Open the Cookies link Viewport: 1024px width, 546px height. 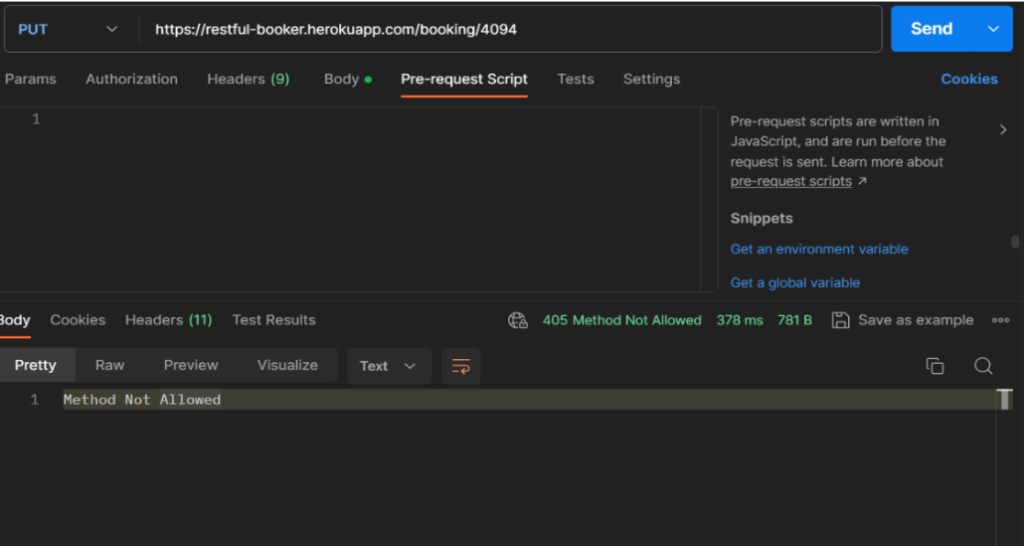(969, 79)
